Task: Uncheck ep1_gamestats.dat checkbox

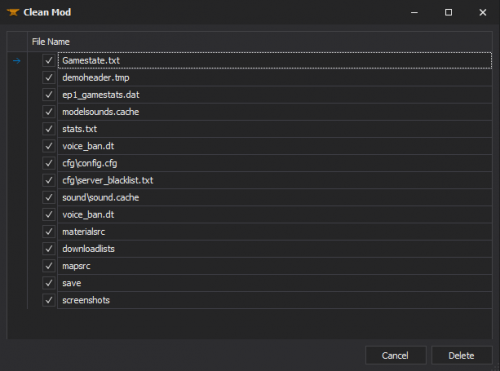Action: [49, 95]
